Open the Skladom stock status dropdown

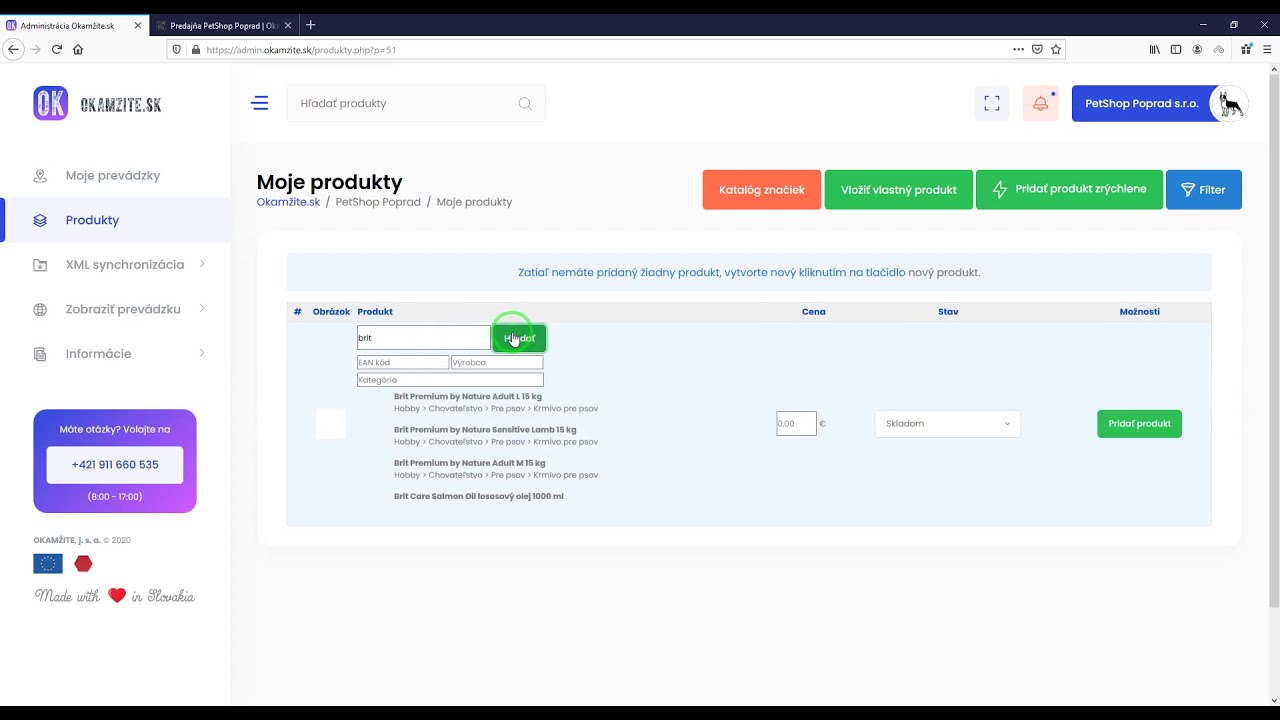click(x=948, y=424)
